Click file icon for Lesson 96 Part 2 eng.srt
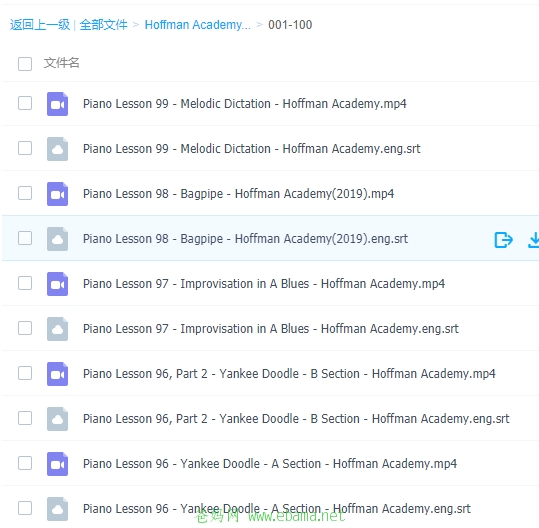 [57, 419]
